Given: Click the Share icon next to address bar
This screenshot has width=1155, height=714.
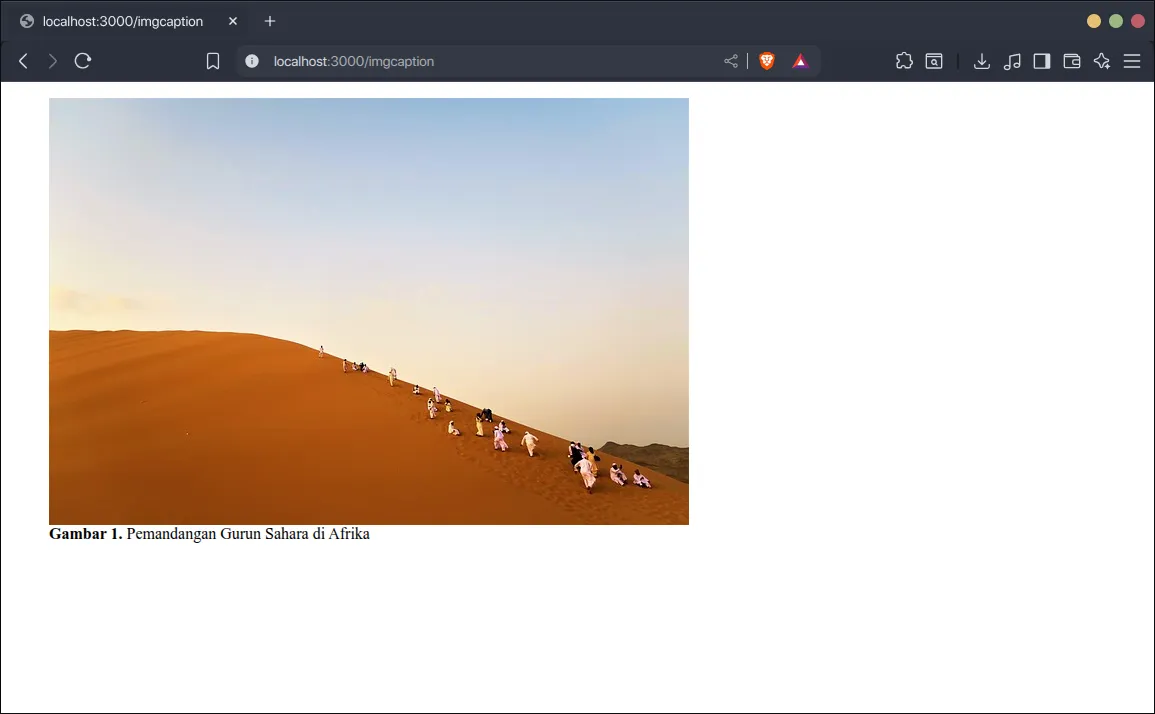Looking at the screenshot, I should (x=730, y=61).
